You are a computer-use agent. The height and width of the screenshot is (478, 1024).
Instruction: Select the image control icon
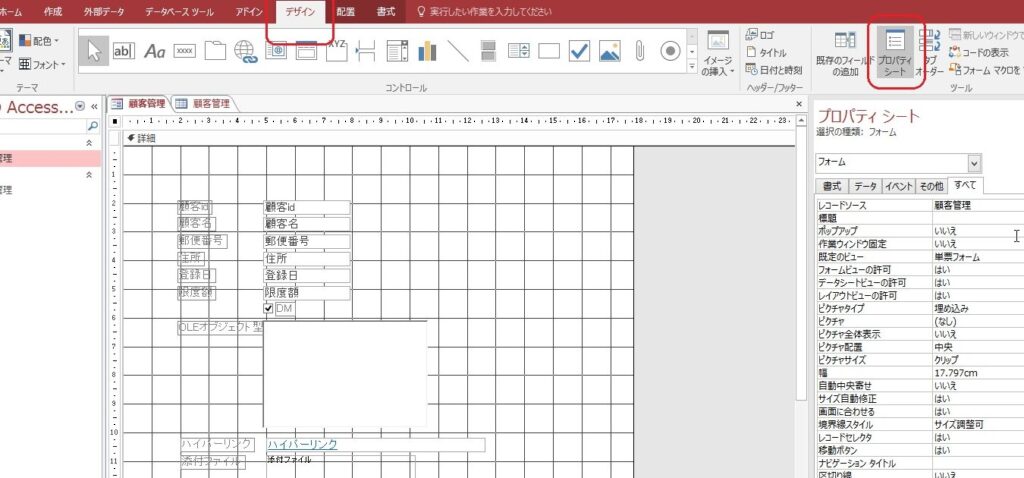(609, 50)
